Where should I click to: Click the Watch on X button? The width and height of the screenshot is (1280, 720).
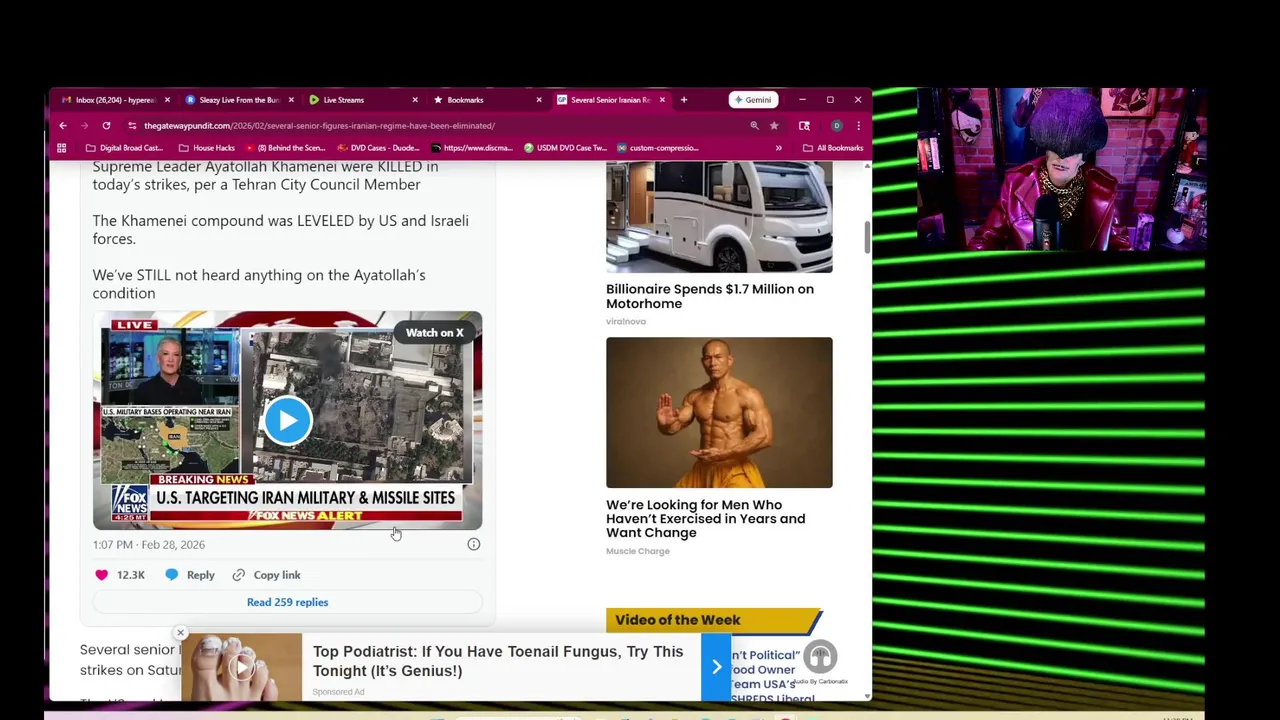(434, 333)
